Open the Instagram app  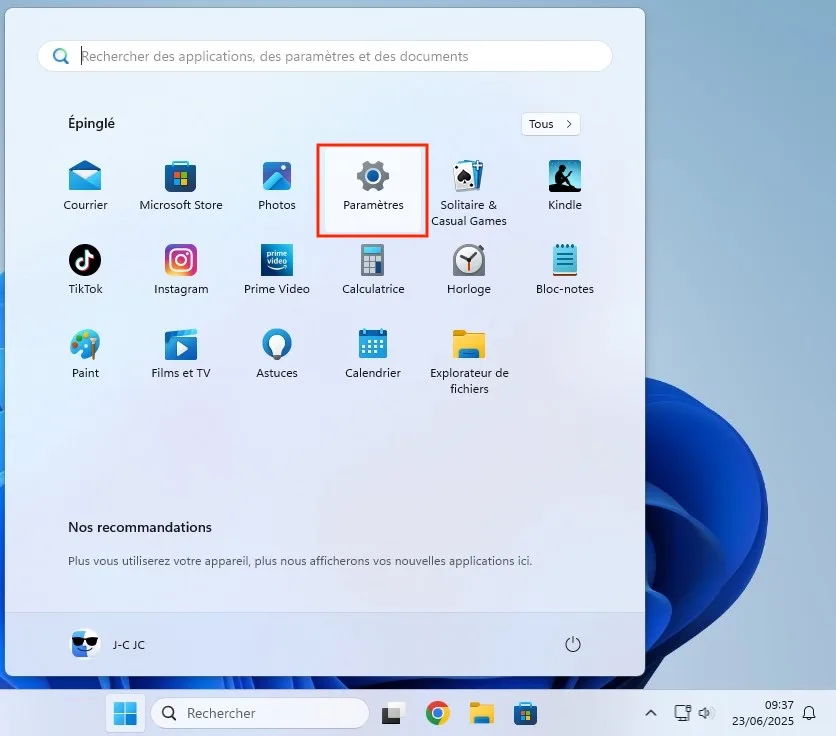[x=181, y=269]
